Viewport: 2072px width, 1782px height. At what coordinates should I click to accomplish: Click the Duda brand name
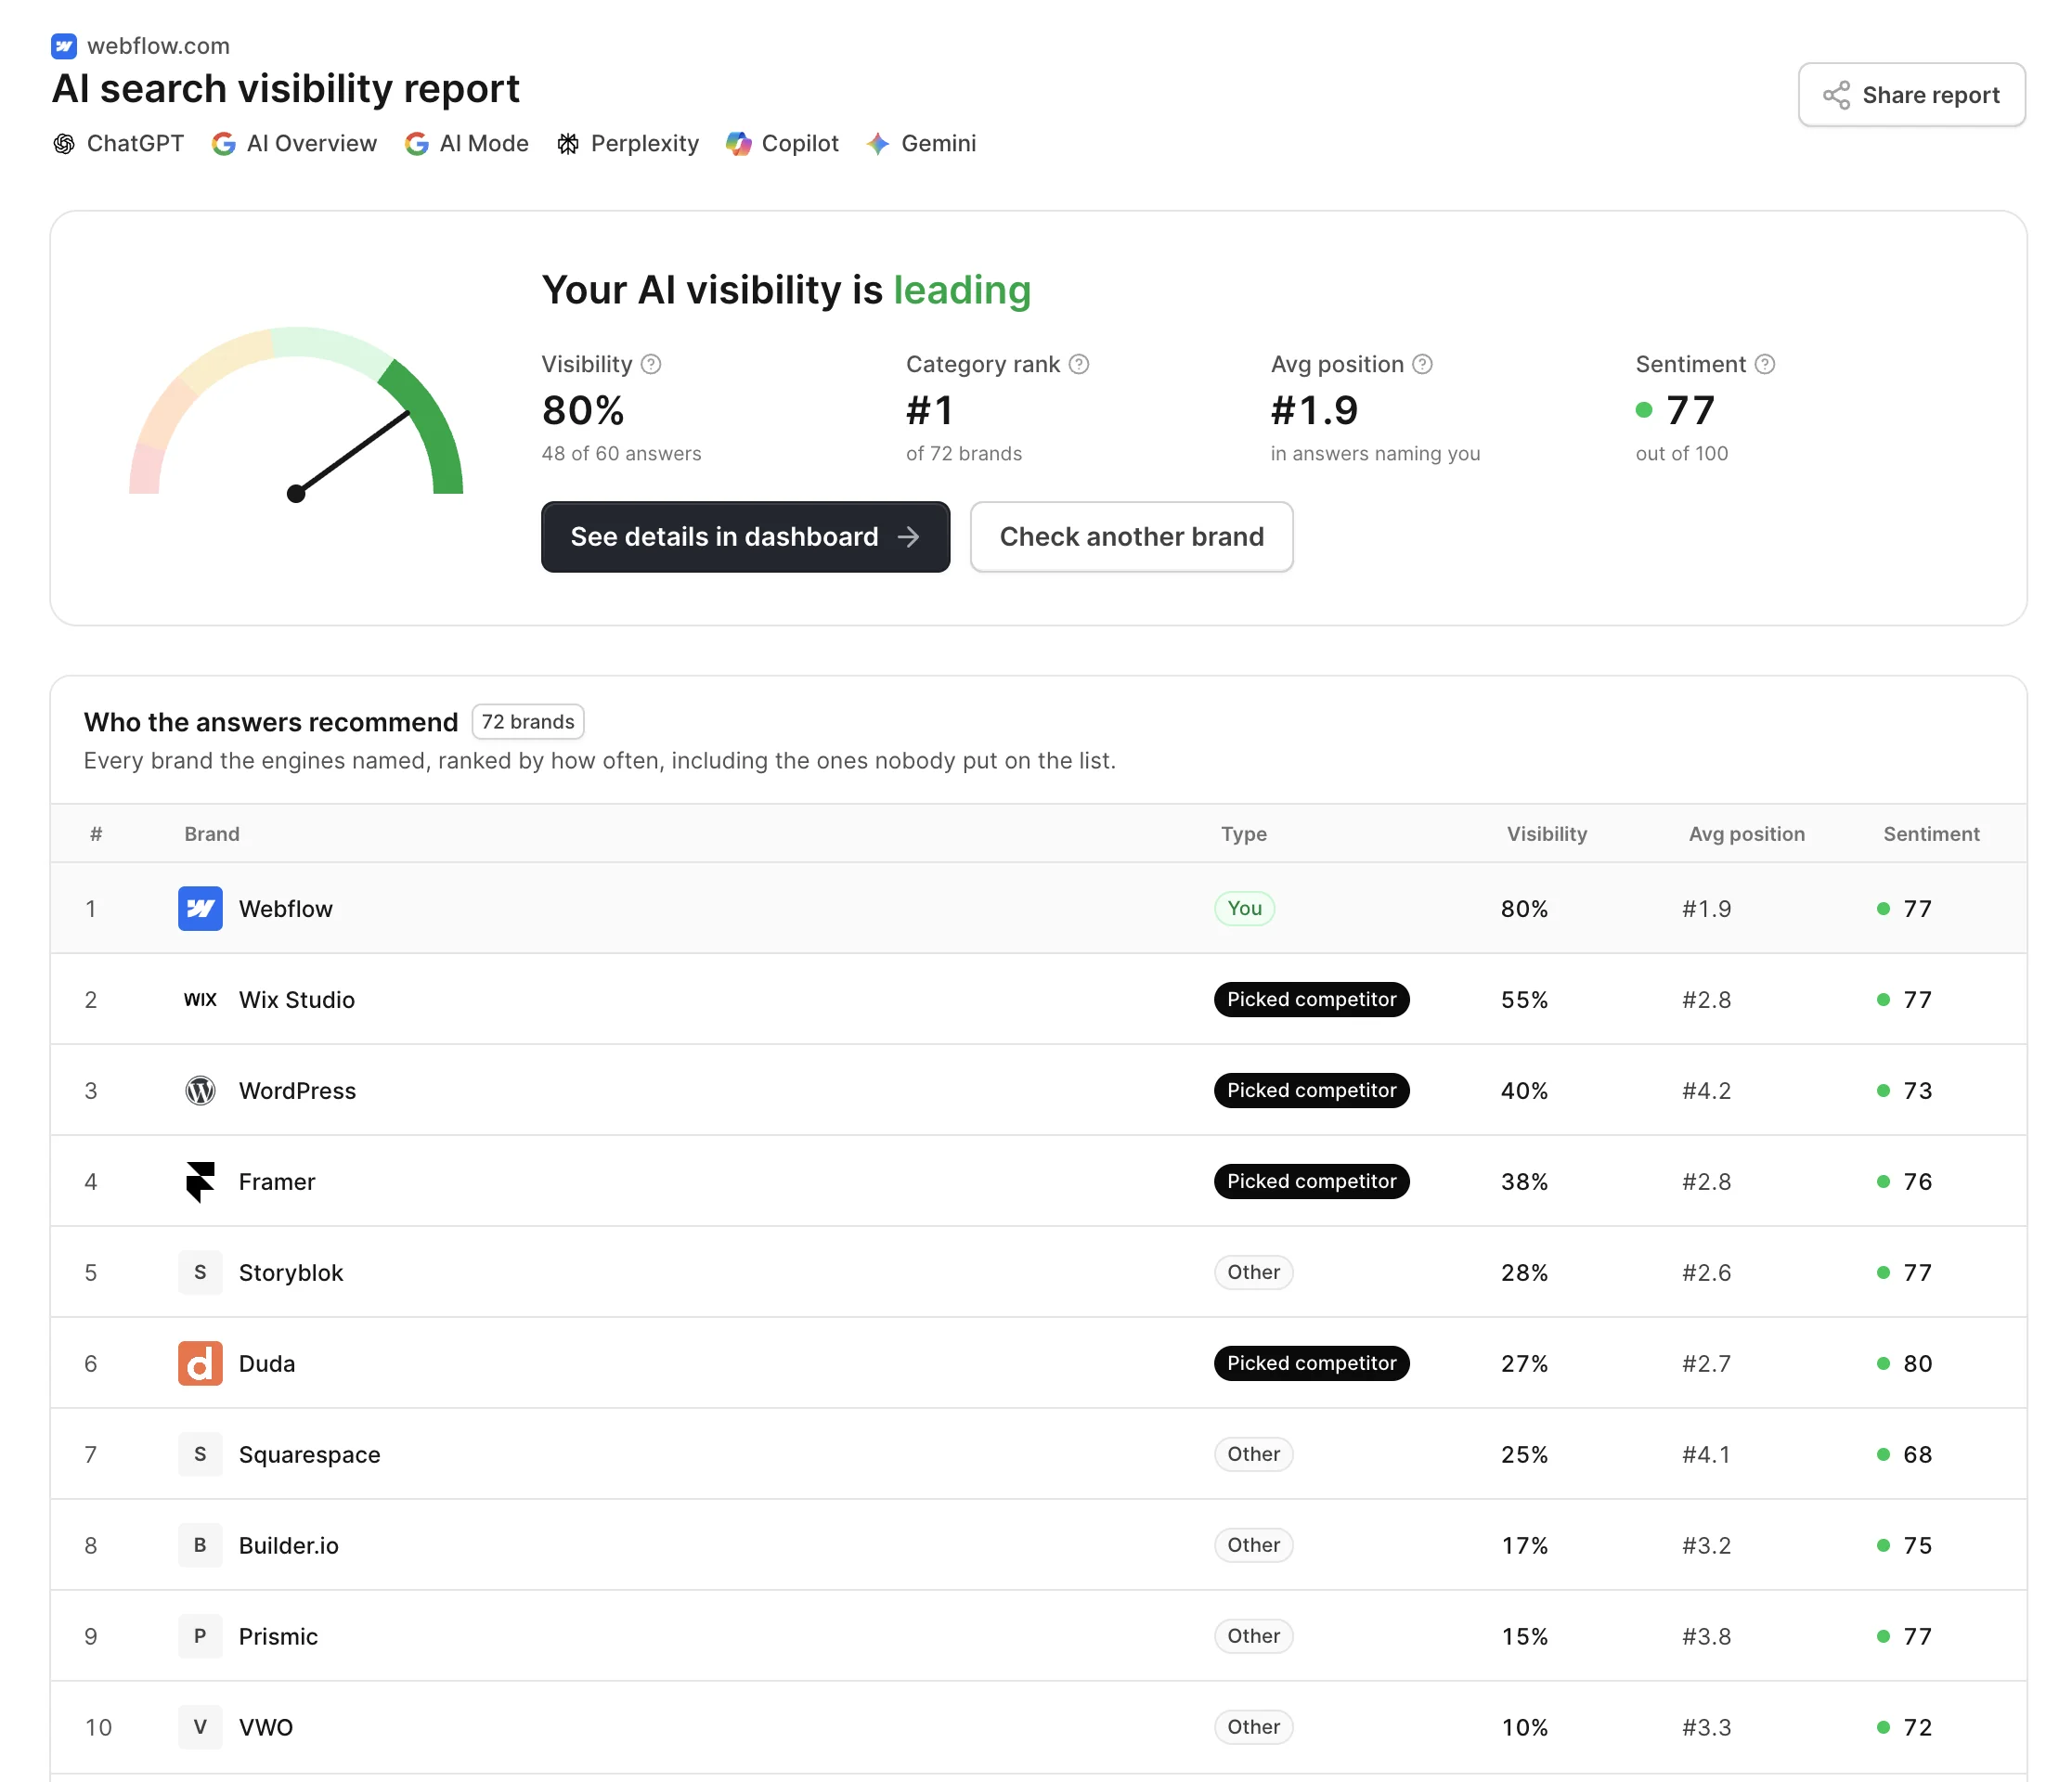(x=267, y=1364)
